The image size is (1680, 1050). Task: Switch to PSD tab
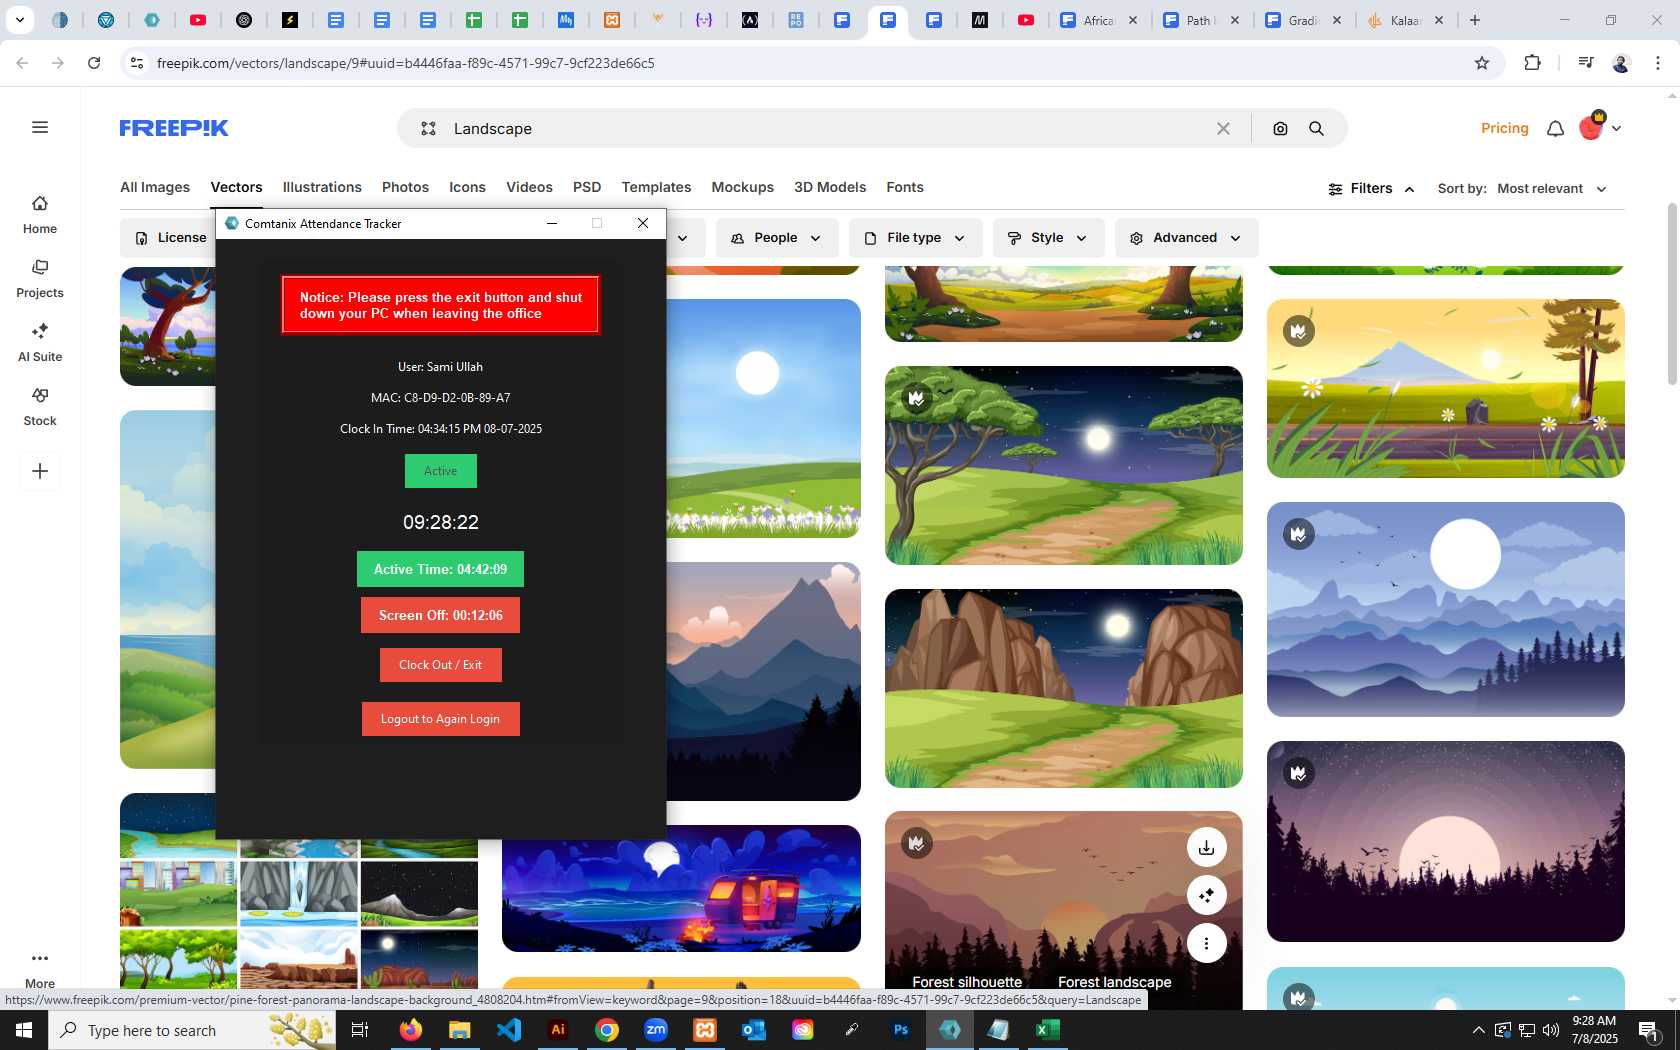(x=587, y=187)
